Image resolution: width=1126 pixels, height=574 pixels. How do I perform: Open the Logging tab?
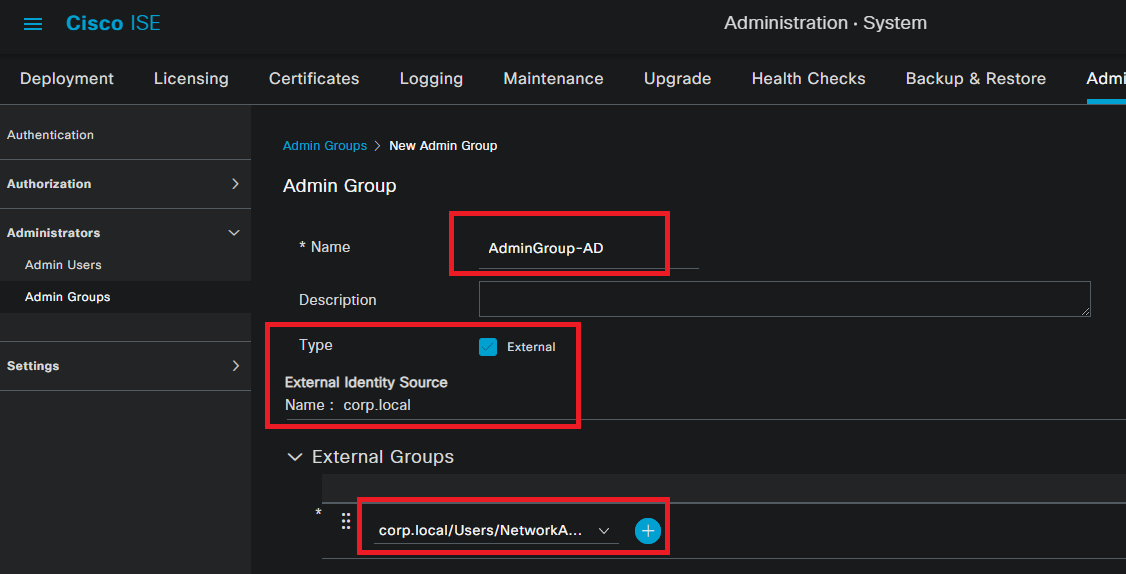pyautogui.click(x=431, y=78)
